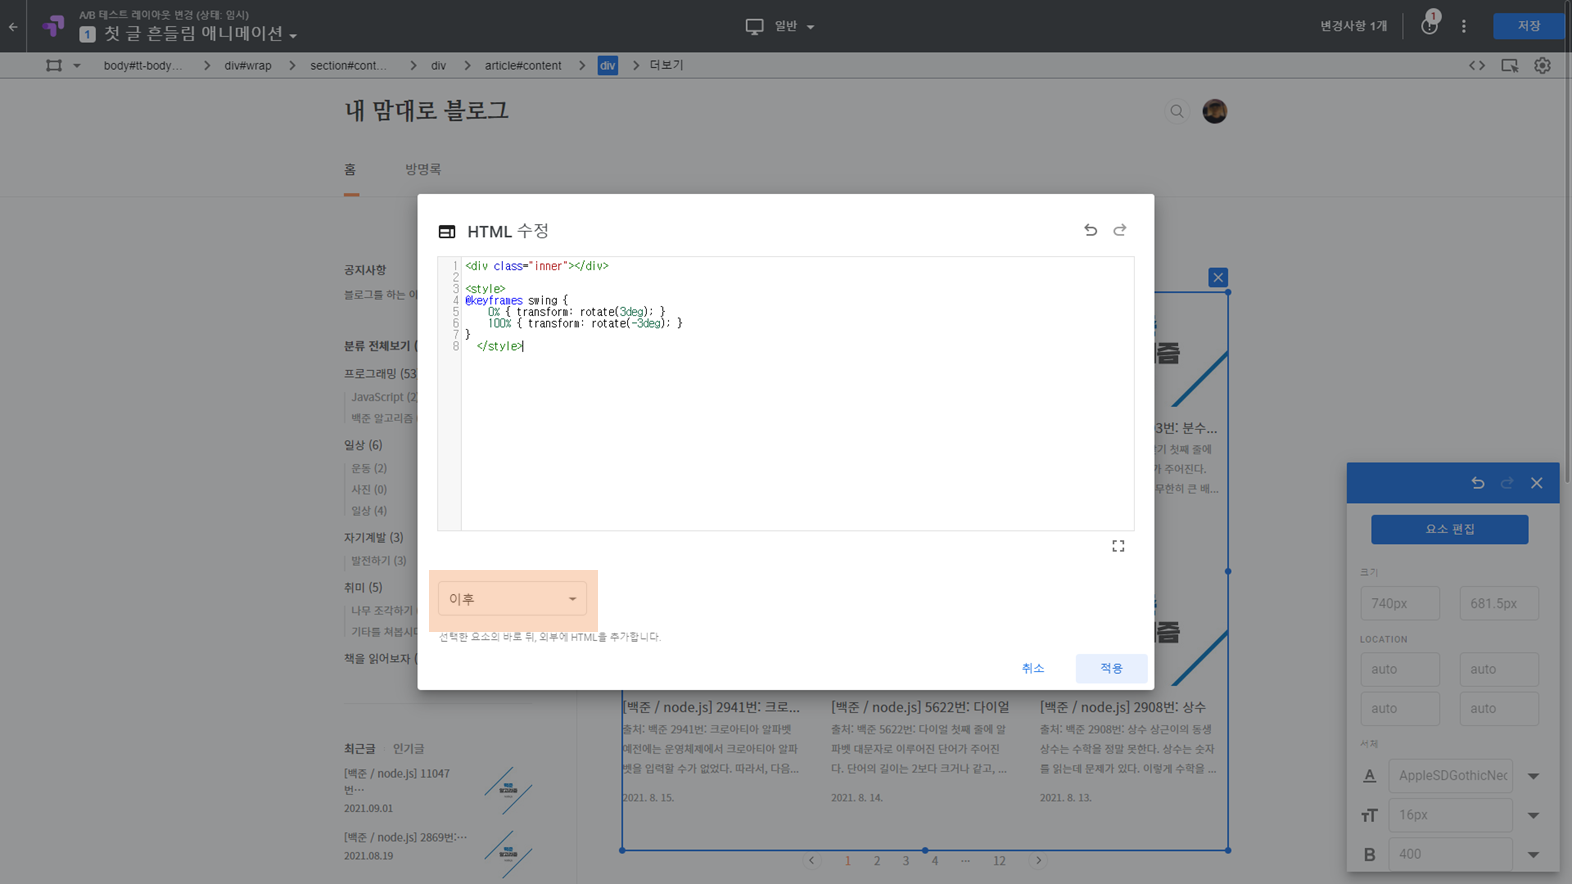Image resolution: width=1572 pixels, height=884 pixels.
Task: Click the 요소 편집 button
Action: tap(1449, 529)
